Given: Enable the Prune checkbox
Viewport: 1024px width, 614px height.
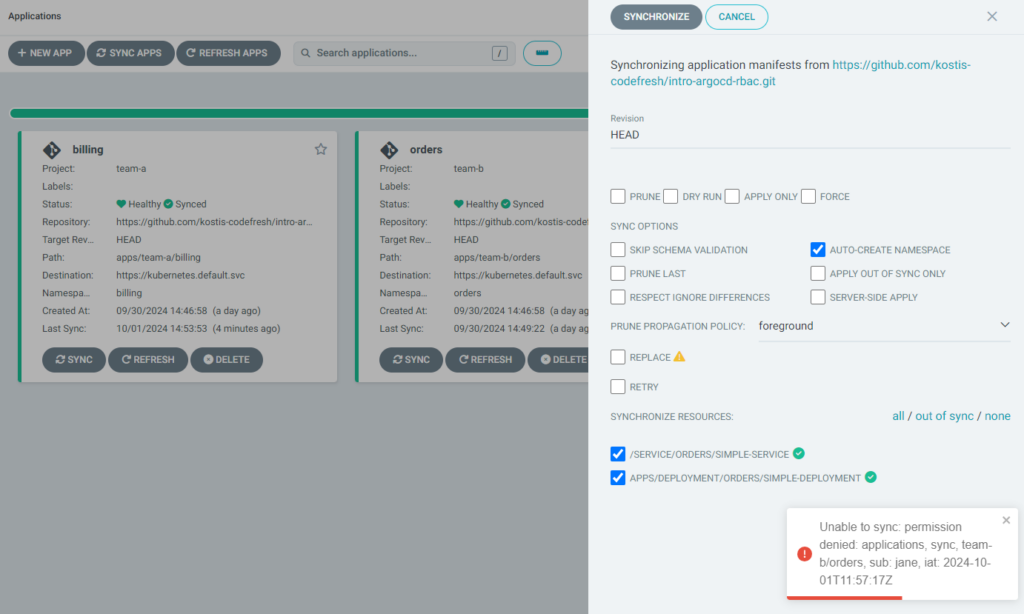Looking at the screenshot, I should (618, 196).
